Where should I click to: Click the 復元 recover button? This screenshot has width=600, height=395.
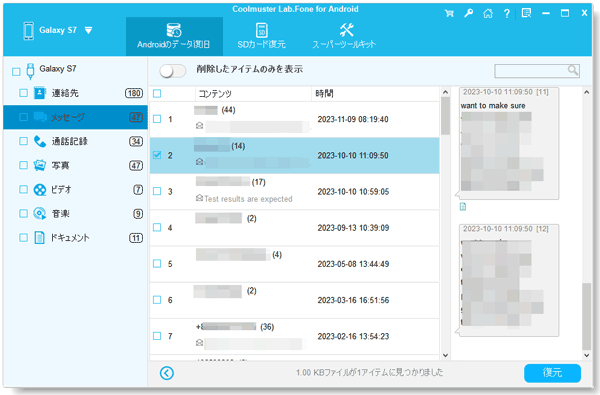click(552, 373)
